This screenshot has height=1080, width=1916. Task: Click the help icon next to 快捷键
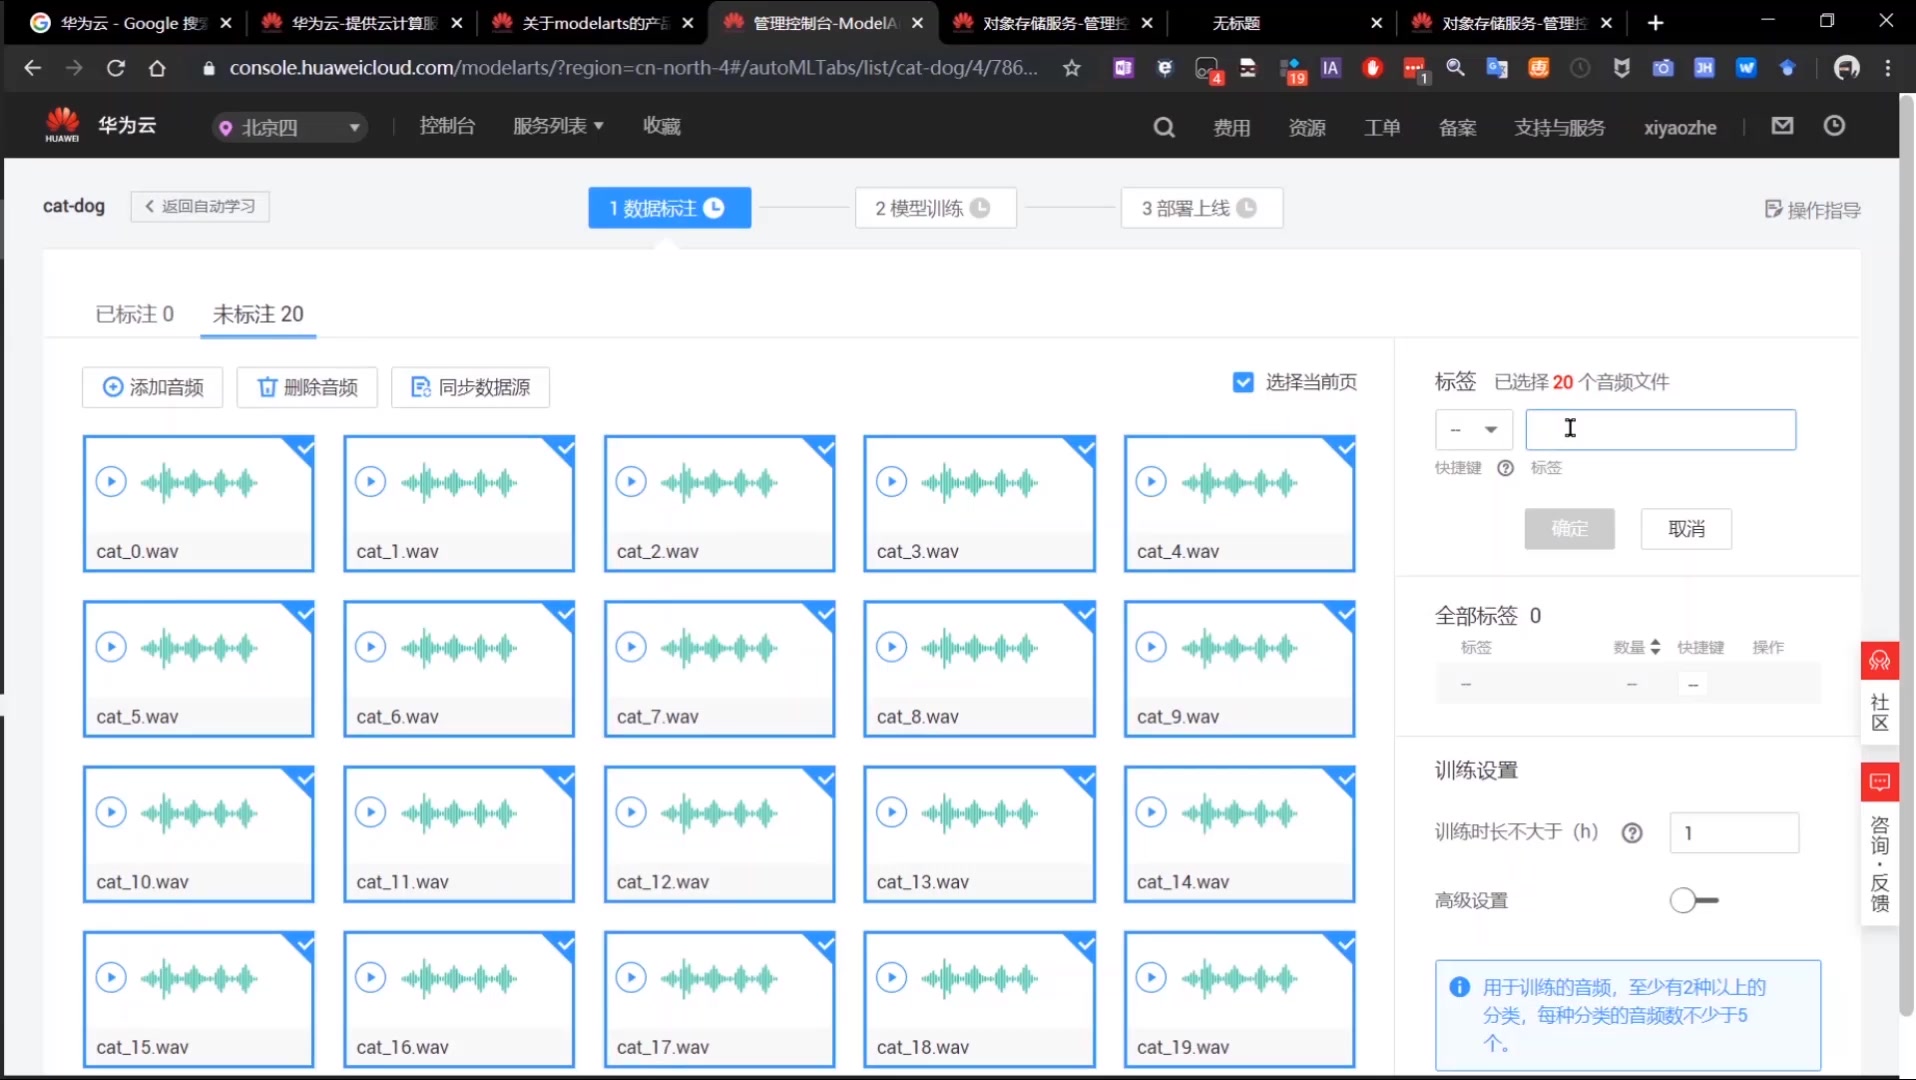[1505, 468]
